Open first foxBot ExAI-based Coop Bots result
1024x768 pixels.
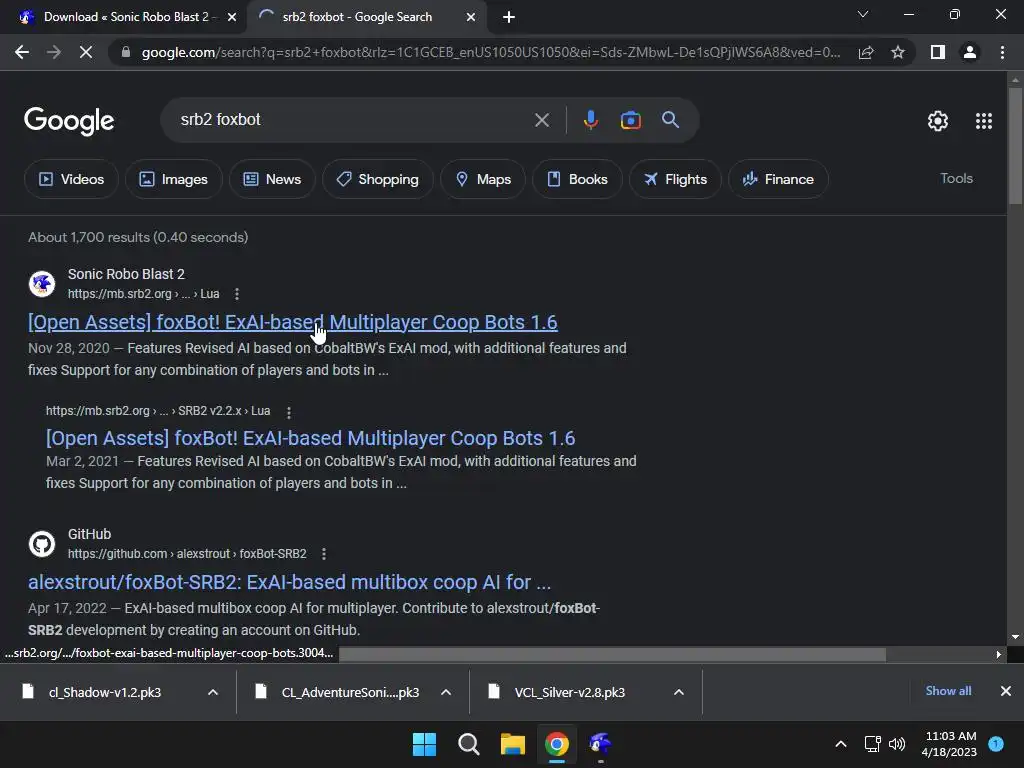(293, 322)
